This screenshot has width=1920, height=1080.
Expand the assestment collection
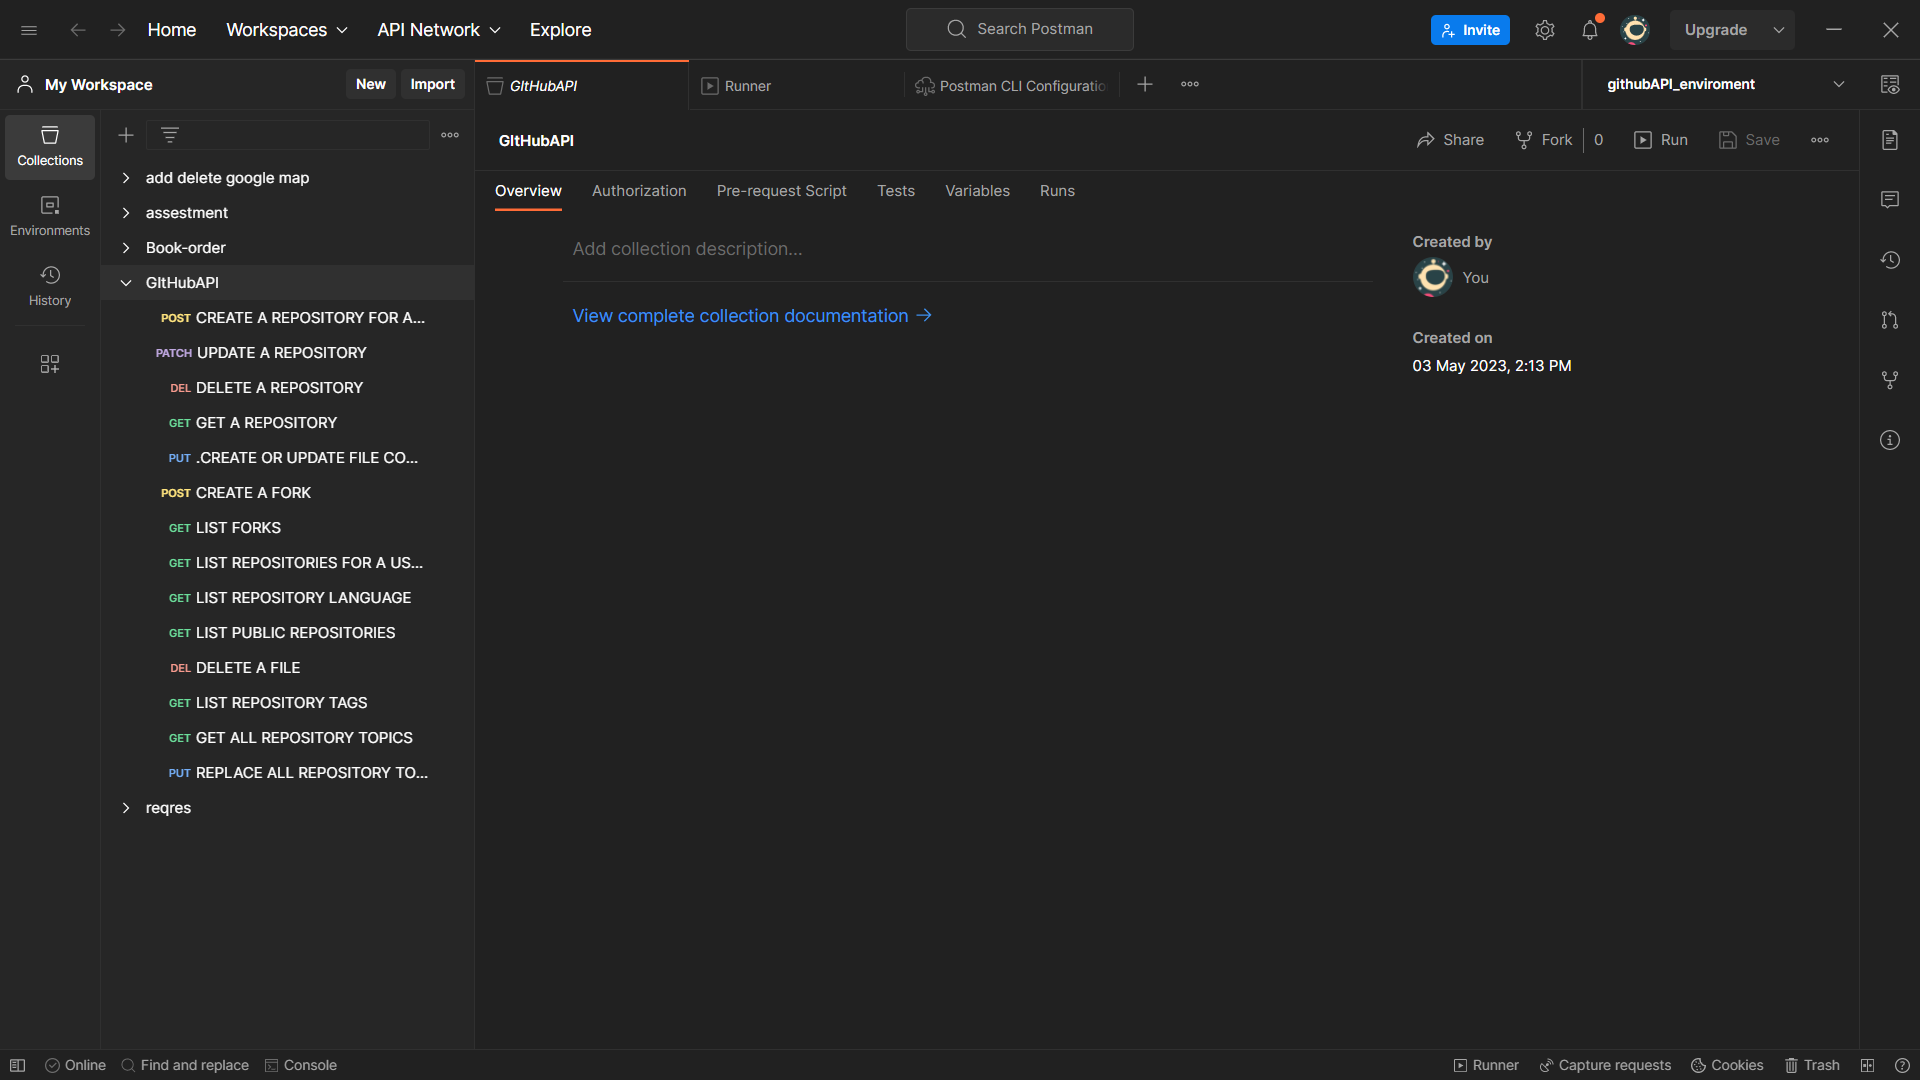pyautogui.click(x=126, y=213)
